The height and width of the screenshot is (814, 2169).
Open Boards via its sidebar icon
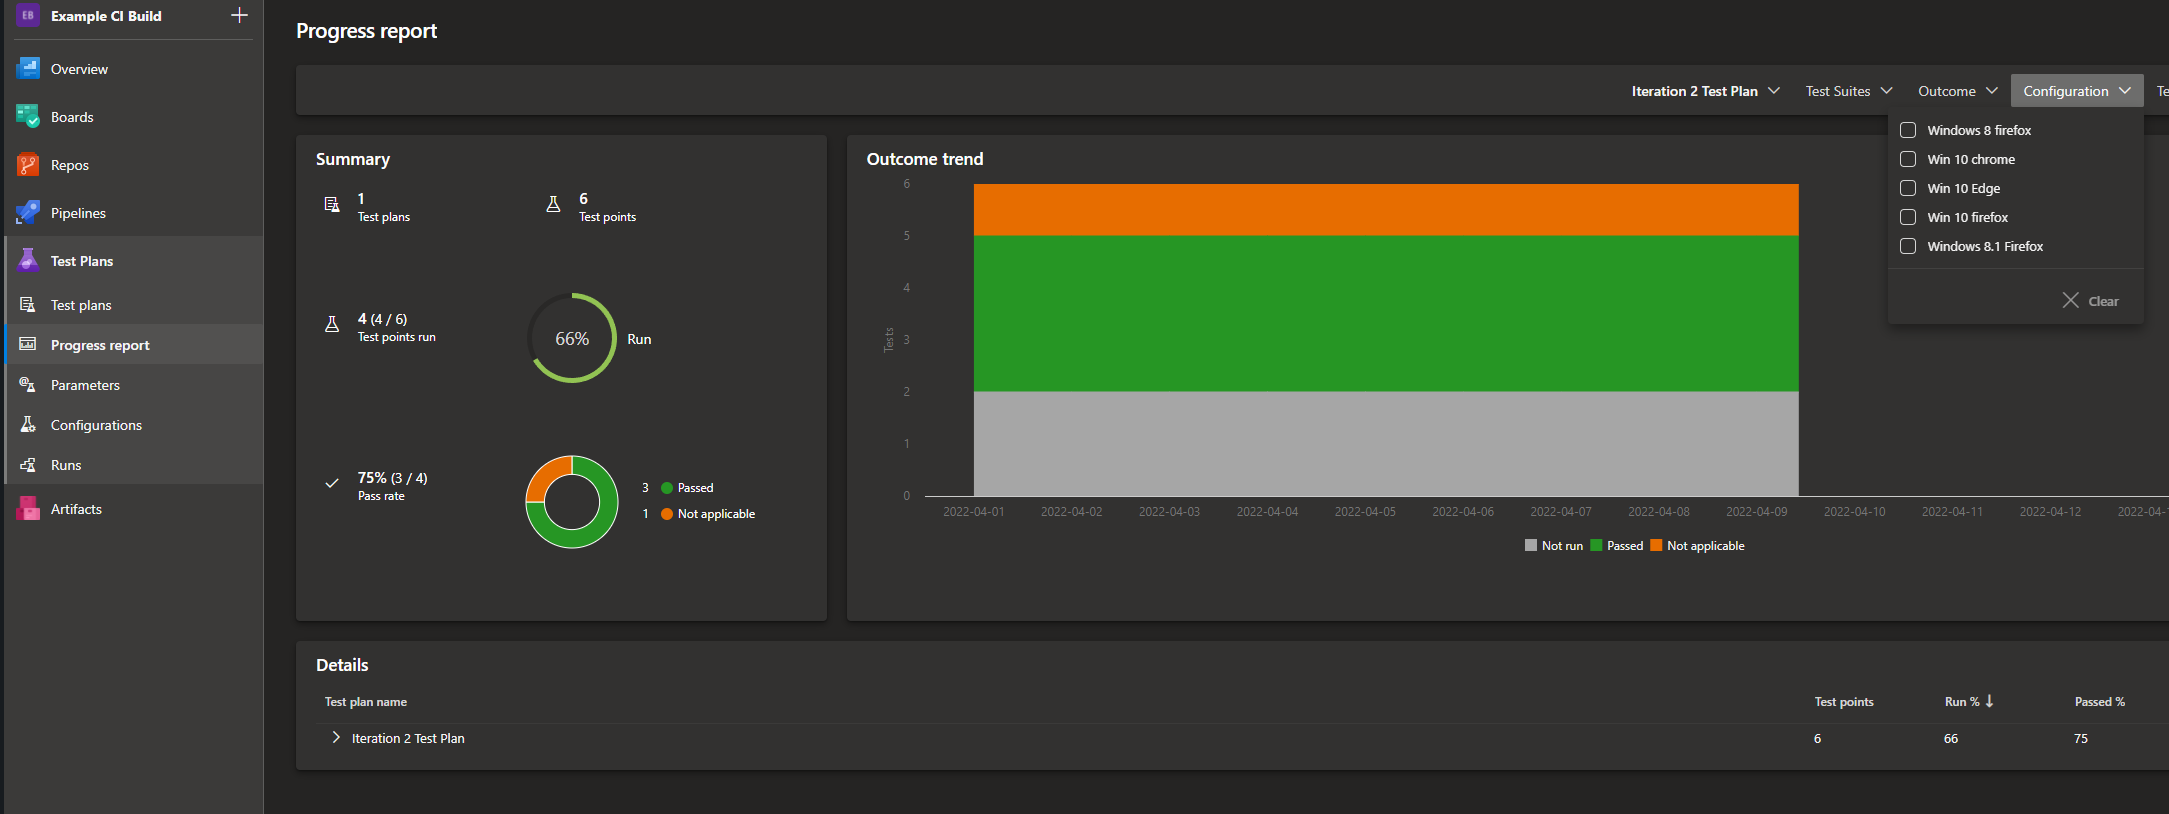[28, 117]
